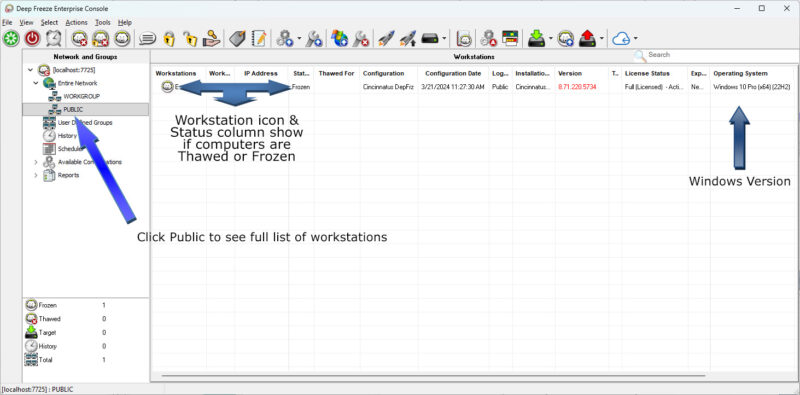Open the Tools menu
Viewport: 800px width, 395px height.
(103, 22)
